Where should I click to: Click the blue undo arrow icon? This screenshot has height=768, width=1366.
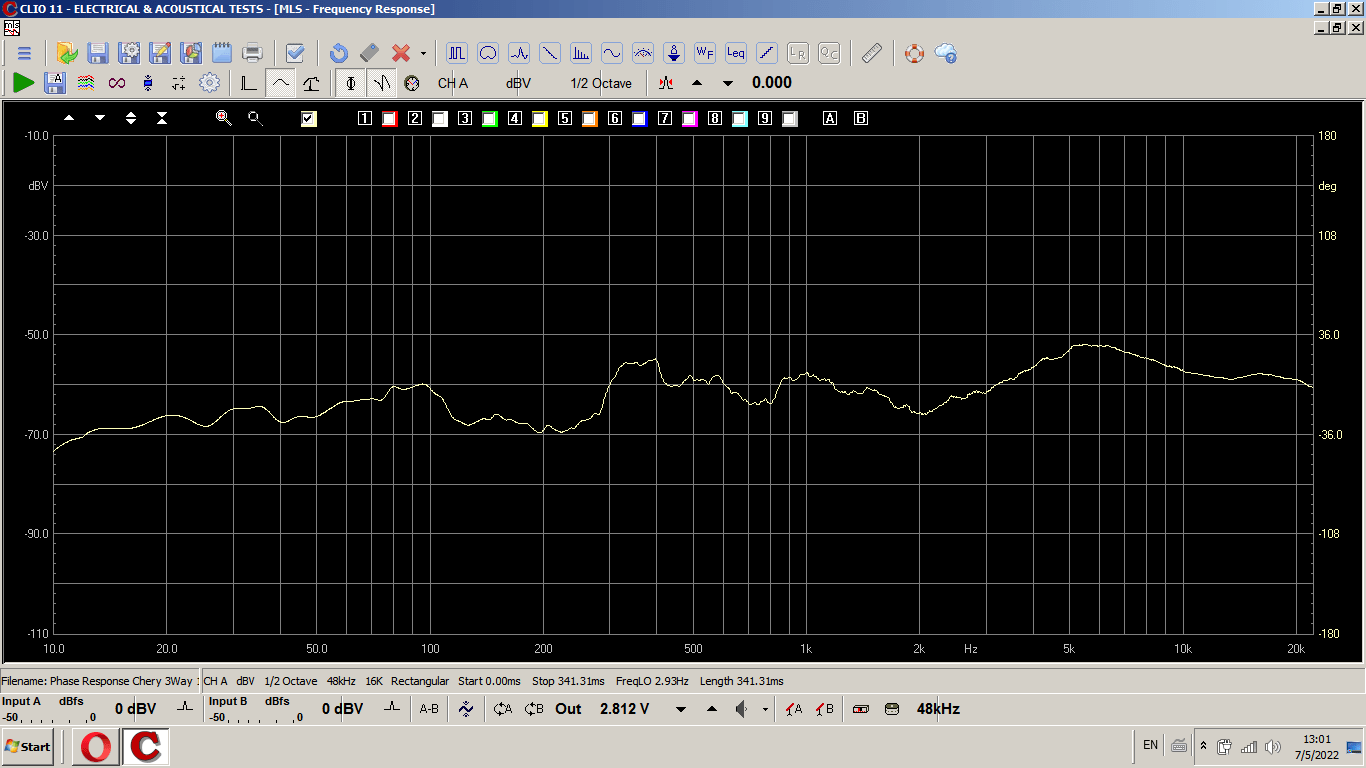click(338, 53)
